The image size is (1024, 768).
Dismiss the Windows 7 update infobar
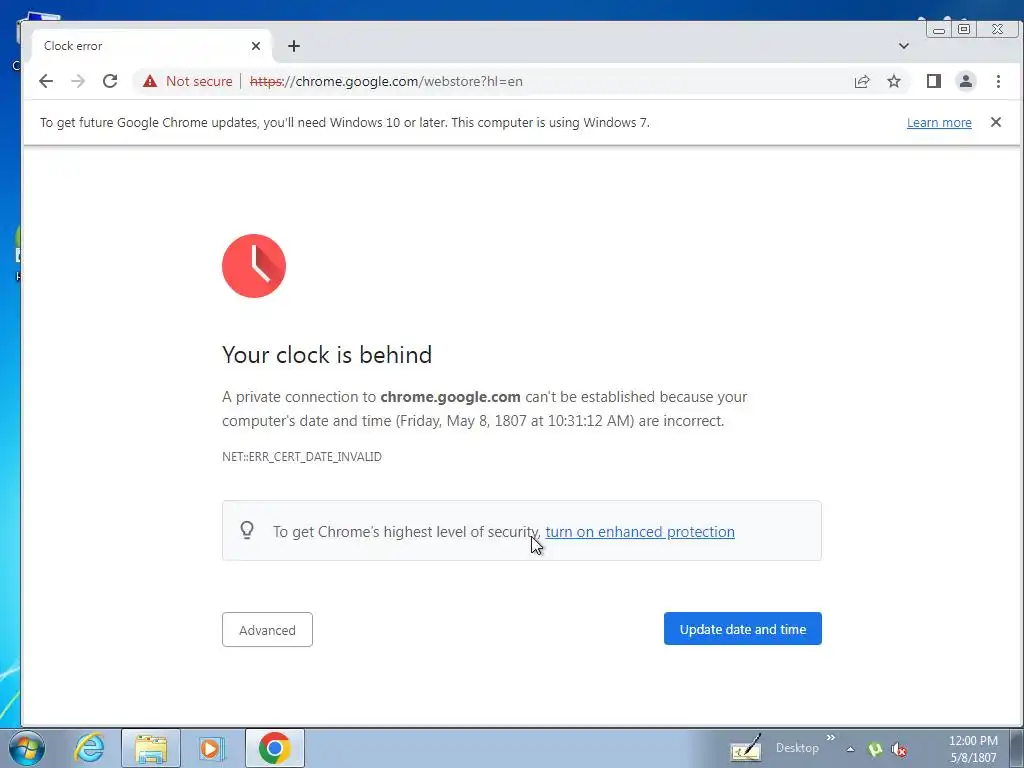[996, 122]
